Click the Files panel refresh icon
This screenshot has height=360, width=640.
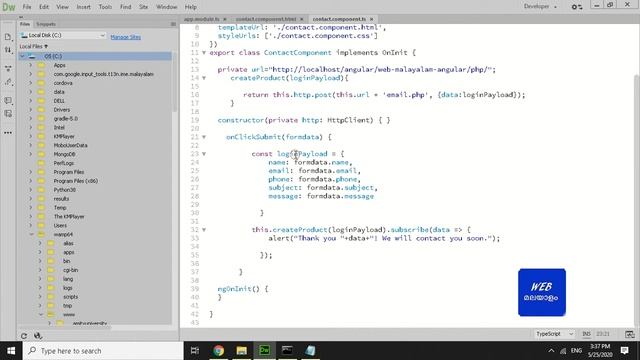[x=24, y=336]
